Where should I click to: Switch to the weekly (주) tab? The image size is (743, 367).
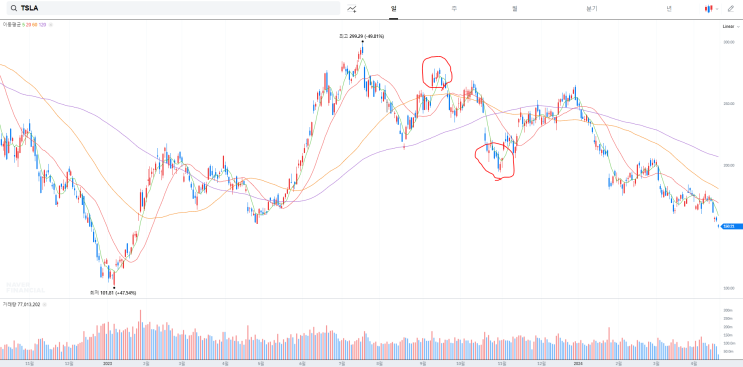click(454, 9)
